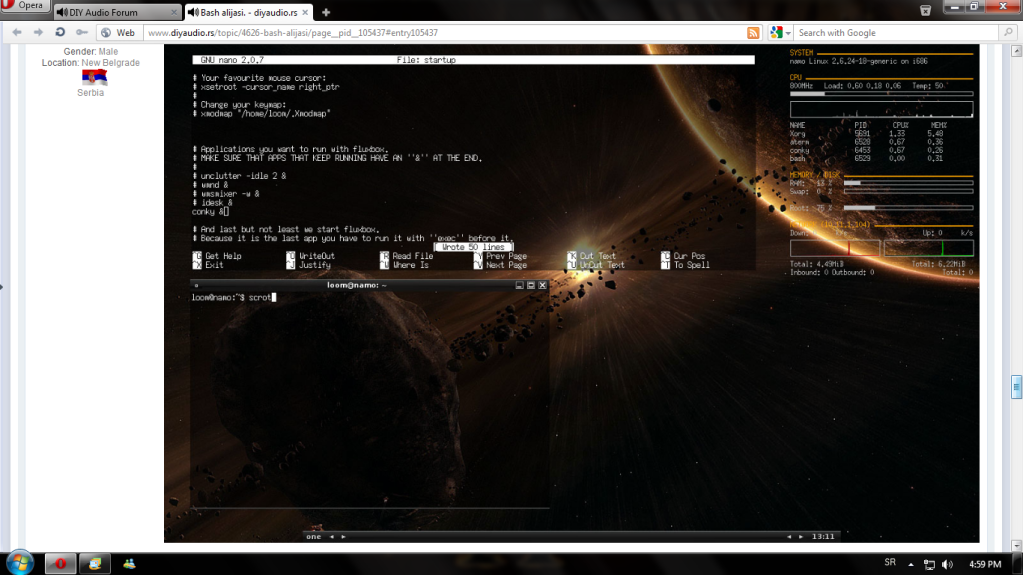The width and height of the screenshot is (1023, 575).
Task: Click the browser Back arrow
Action: pos(16,32)
